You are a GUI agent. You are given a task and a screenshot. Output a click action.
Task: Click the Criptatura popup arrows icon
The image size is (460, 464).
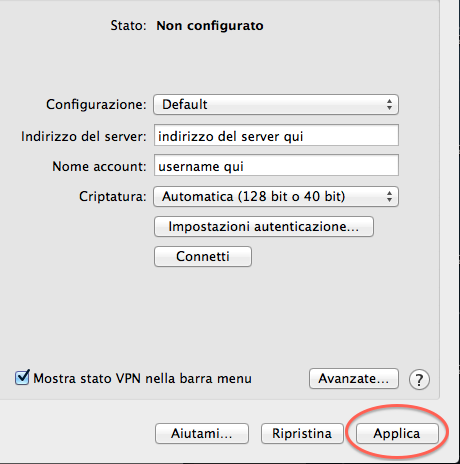(389, 196)
